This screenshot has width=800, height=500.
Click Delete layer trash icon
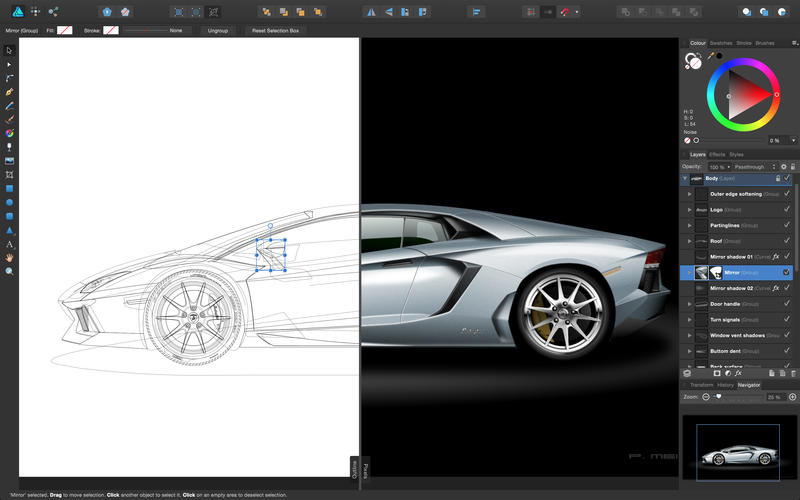pyautogui.click(x=793, y=373)
